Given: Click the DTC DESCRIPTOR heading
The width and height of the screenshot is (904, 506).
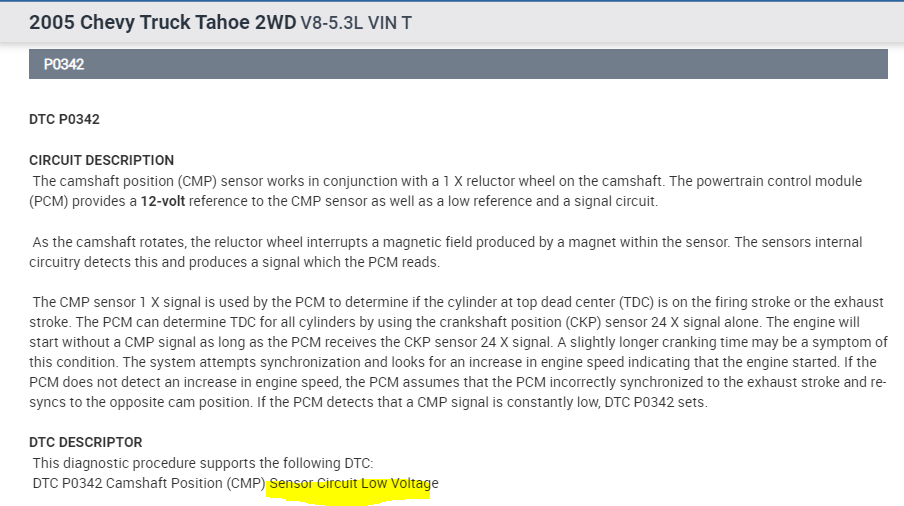Looking at the screenshot, I should (86, 442).
